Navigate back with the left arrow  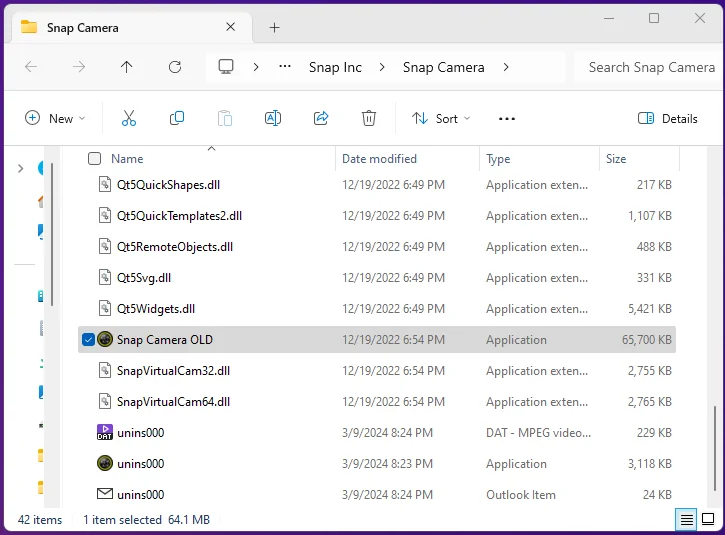pyautogui.click(x=31, y=68)
